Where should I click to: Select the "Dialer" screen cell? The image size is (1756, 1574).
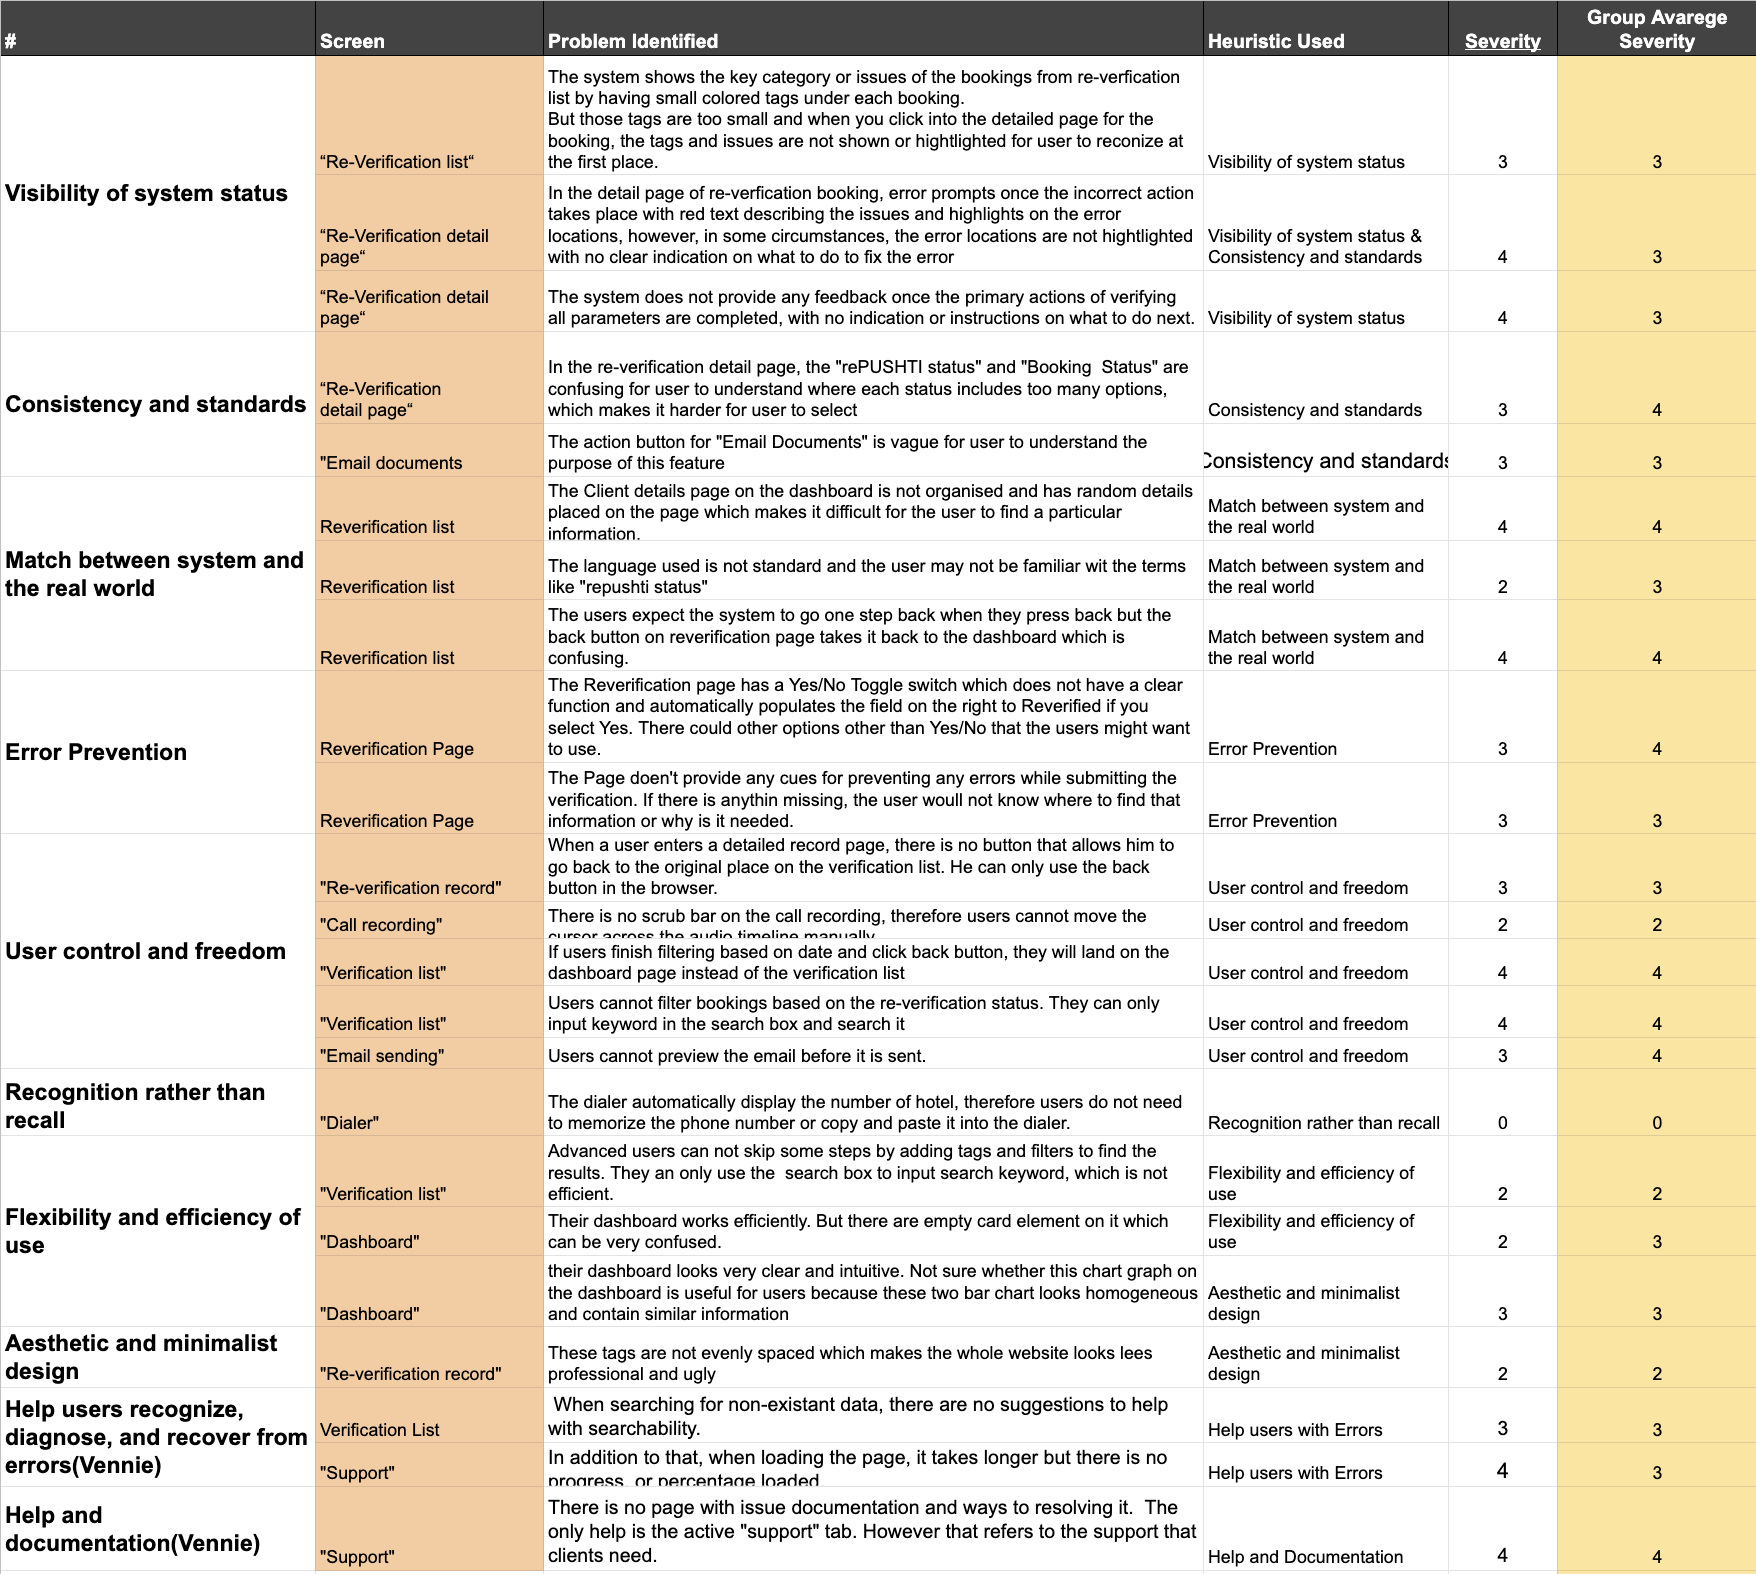429,1103
